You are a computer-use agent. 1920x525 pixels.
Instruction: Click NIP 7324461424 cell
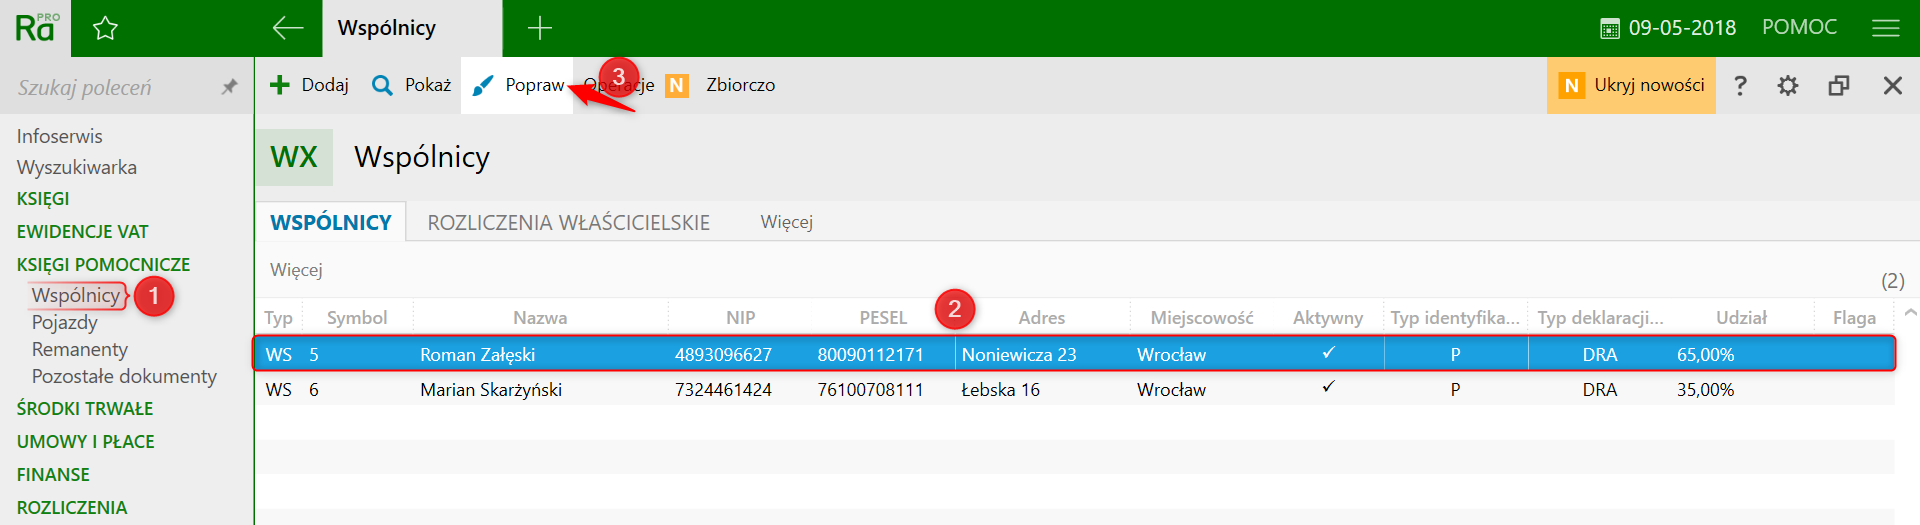(723, 389)
